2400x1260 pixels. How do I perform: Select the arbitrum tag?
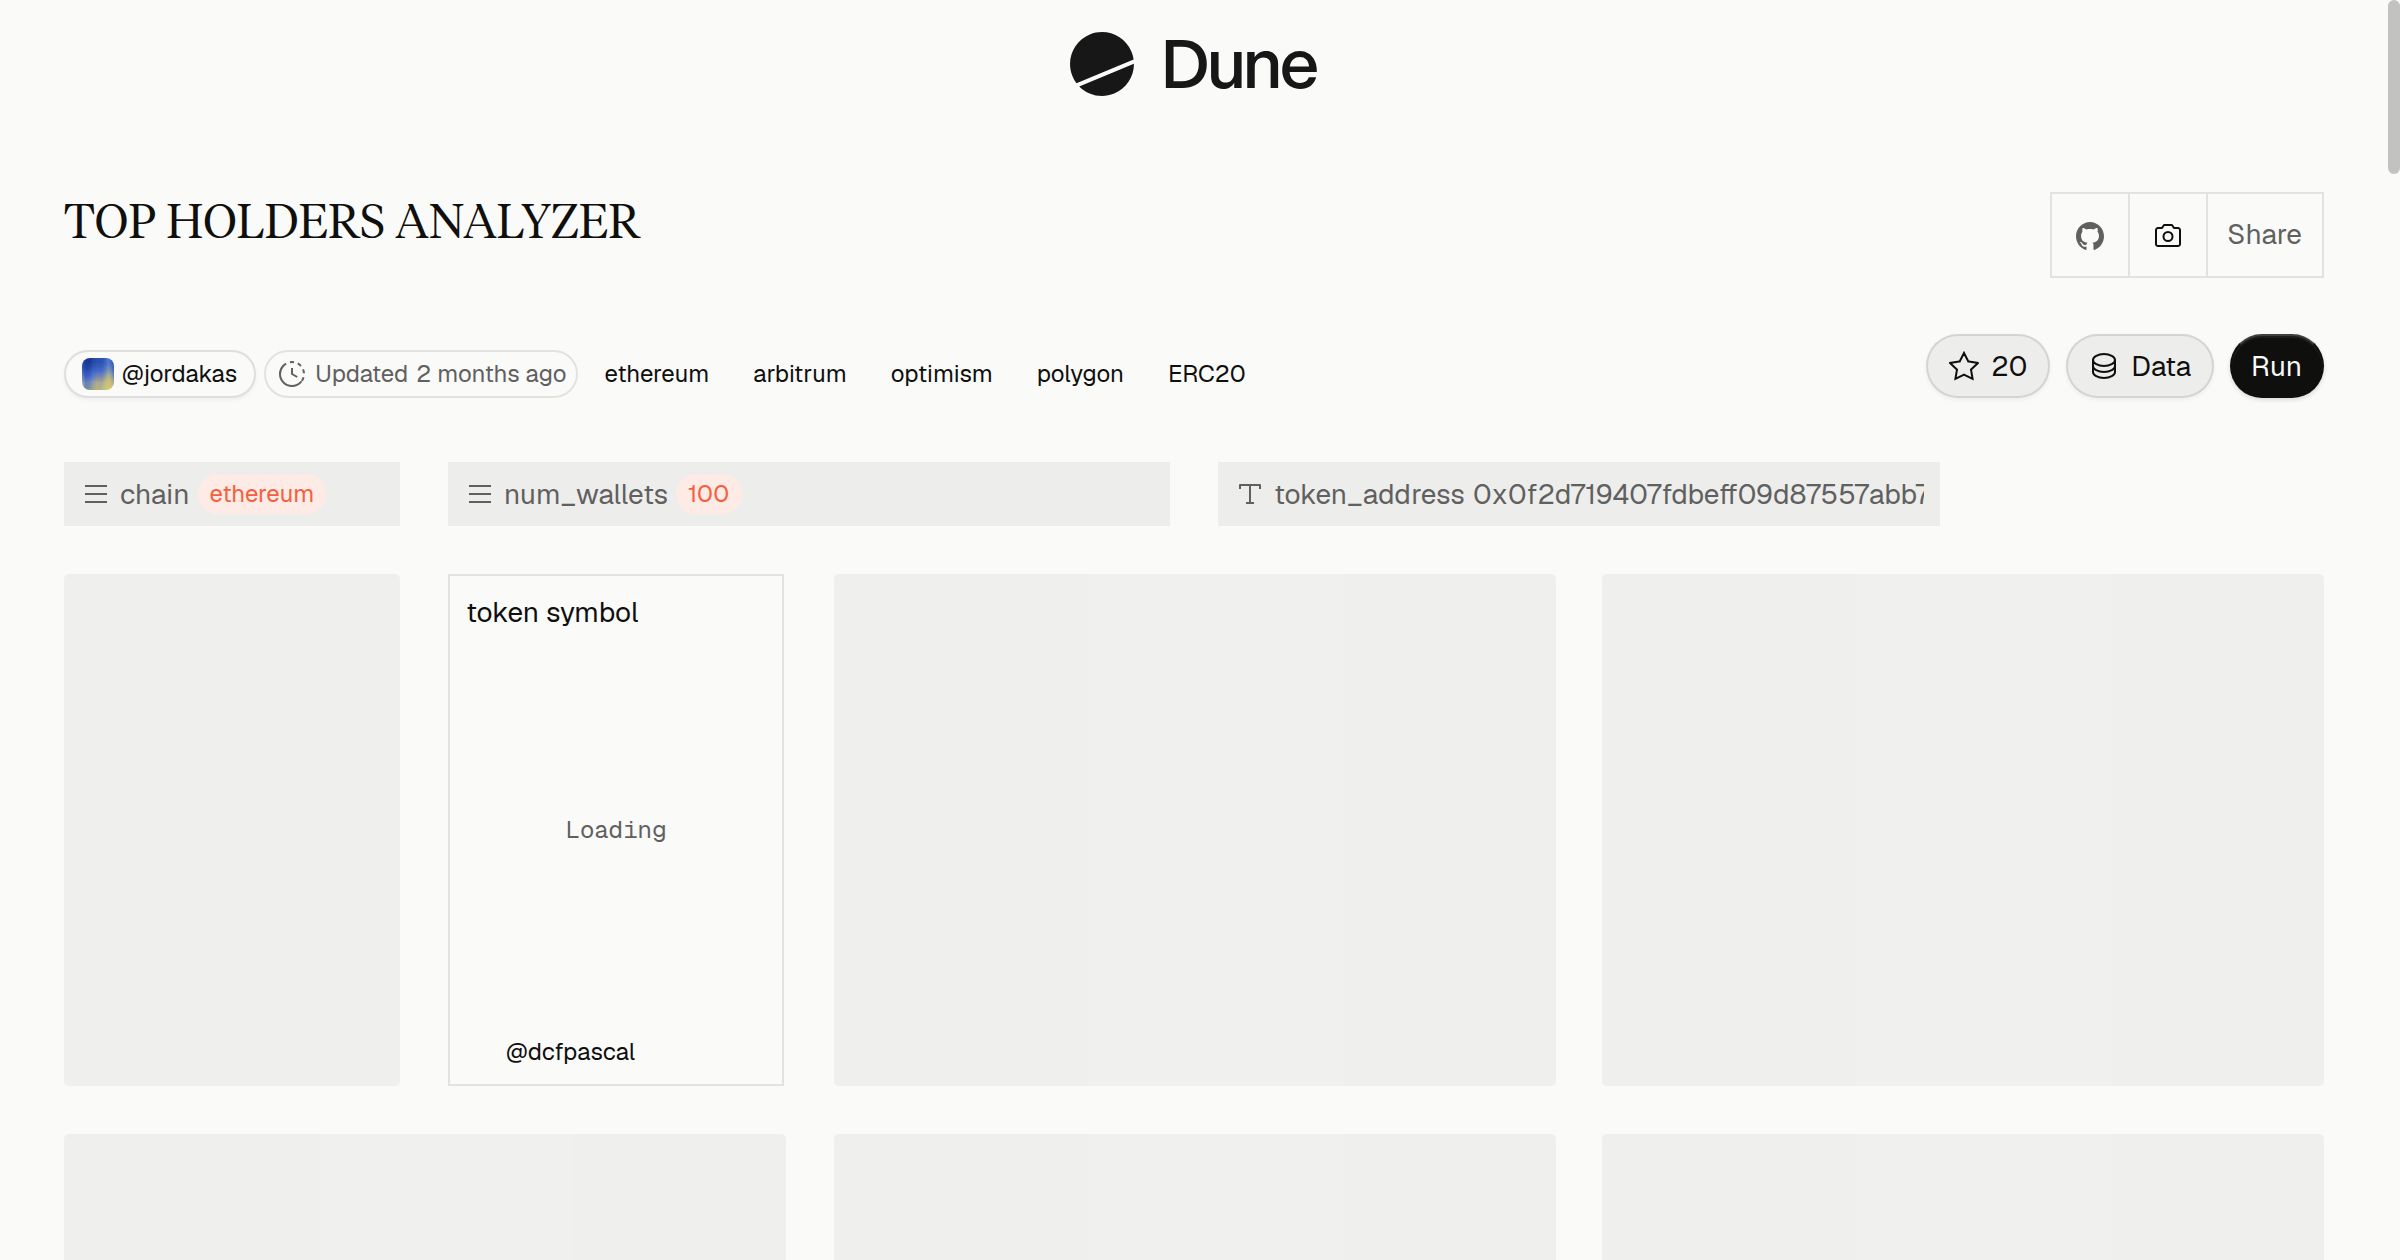(799, 374)
